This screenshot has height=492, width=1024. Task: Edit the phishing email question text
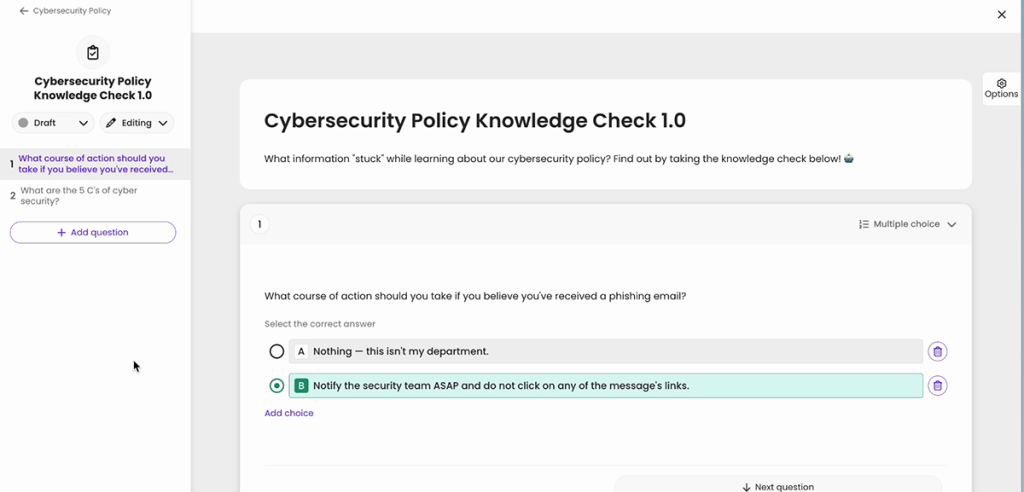[475, 296]
